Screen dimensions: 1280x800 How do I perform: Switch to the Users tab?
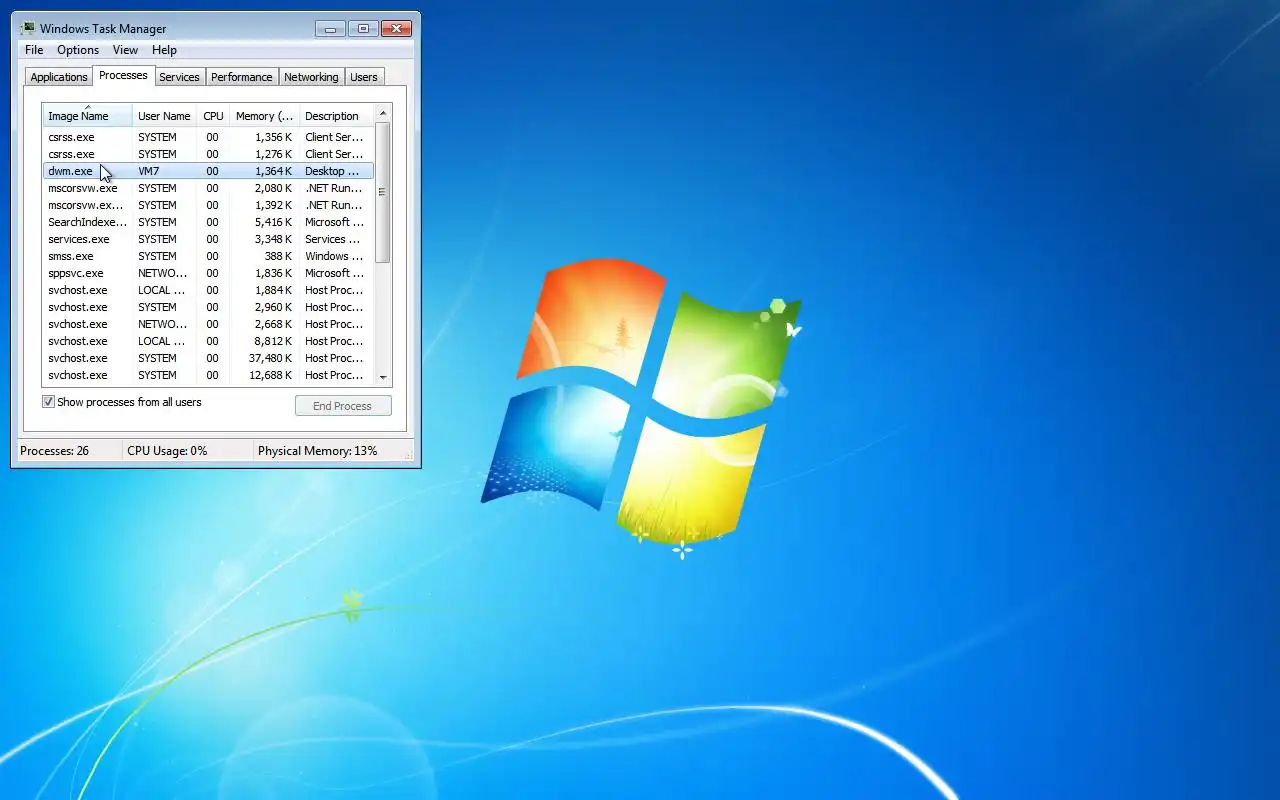pos(364,77)
